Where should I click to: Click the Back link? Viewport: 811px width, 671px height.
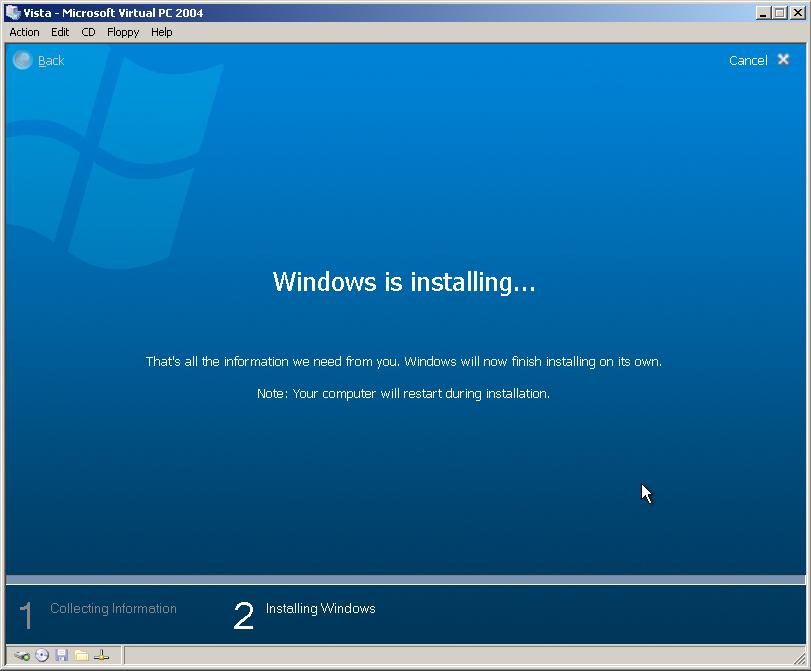[51, 61]
